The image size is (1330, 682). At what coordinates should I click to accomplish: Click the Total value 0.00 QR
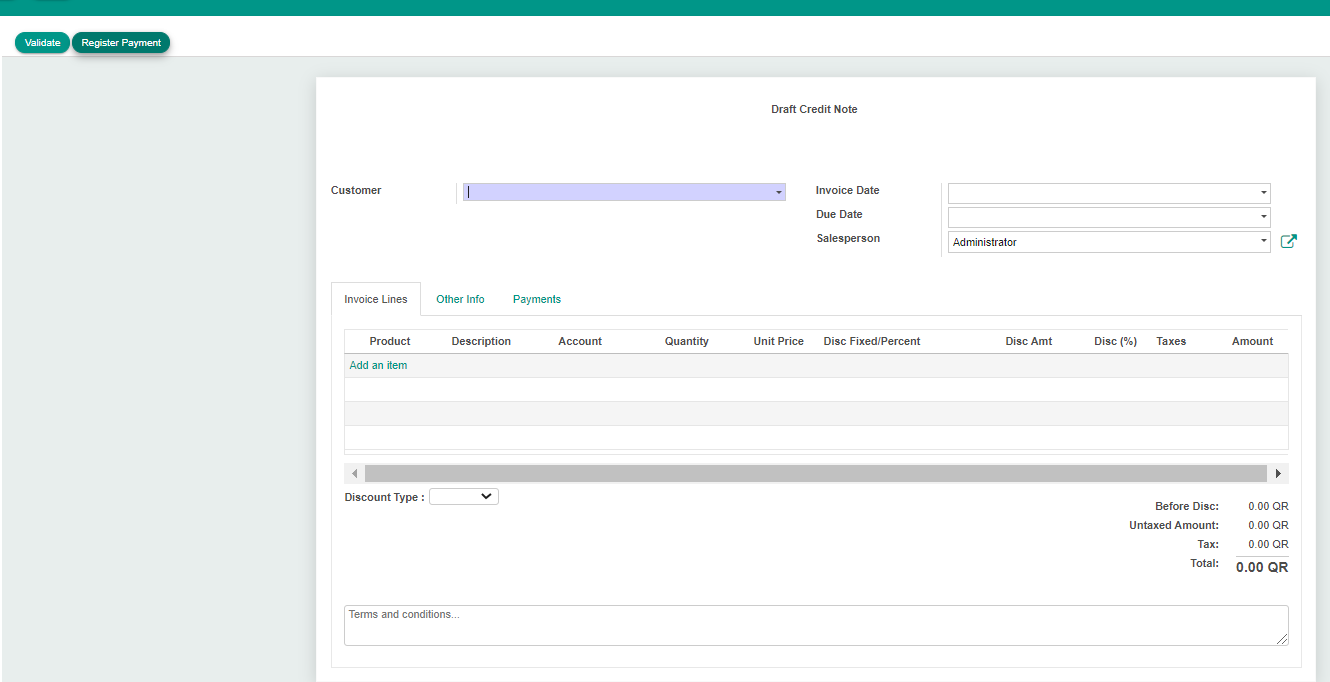[x=1262, y=567]
